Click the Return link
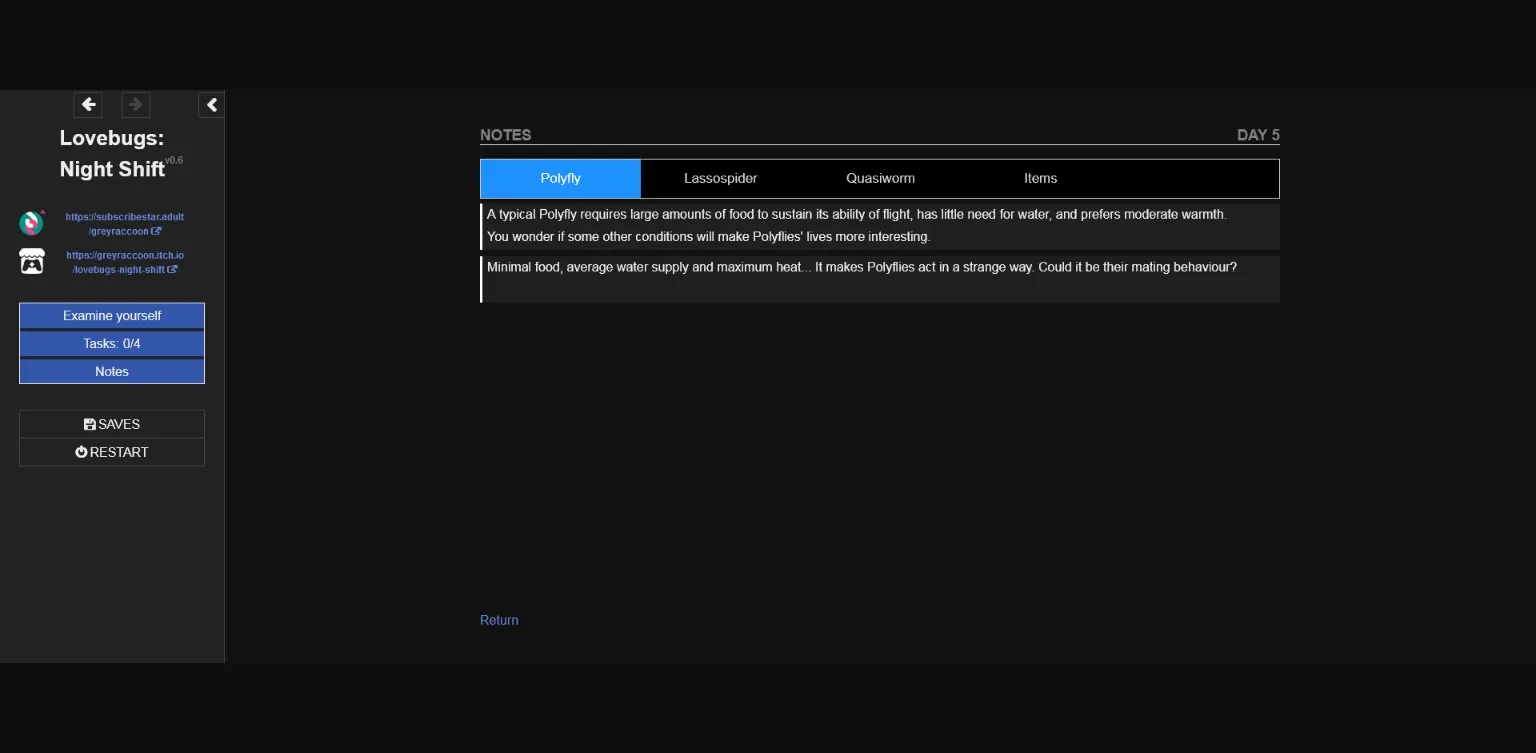1536x753 pixels. pos(498,620)
